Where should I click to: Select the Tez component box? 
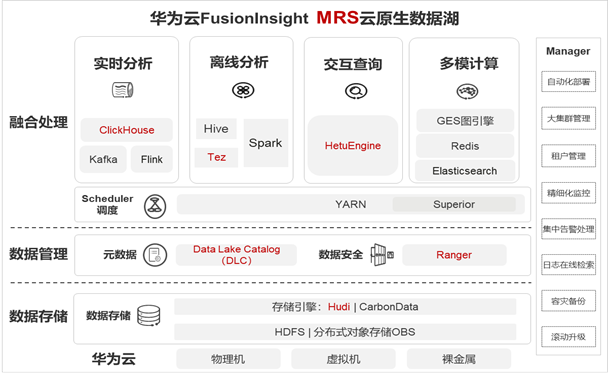[x=216, y=157]
